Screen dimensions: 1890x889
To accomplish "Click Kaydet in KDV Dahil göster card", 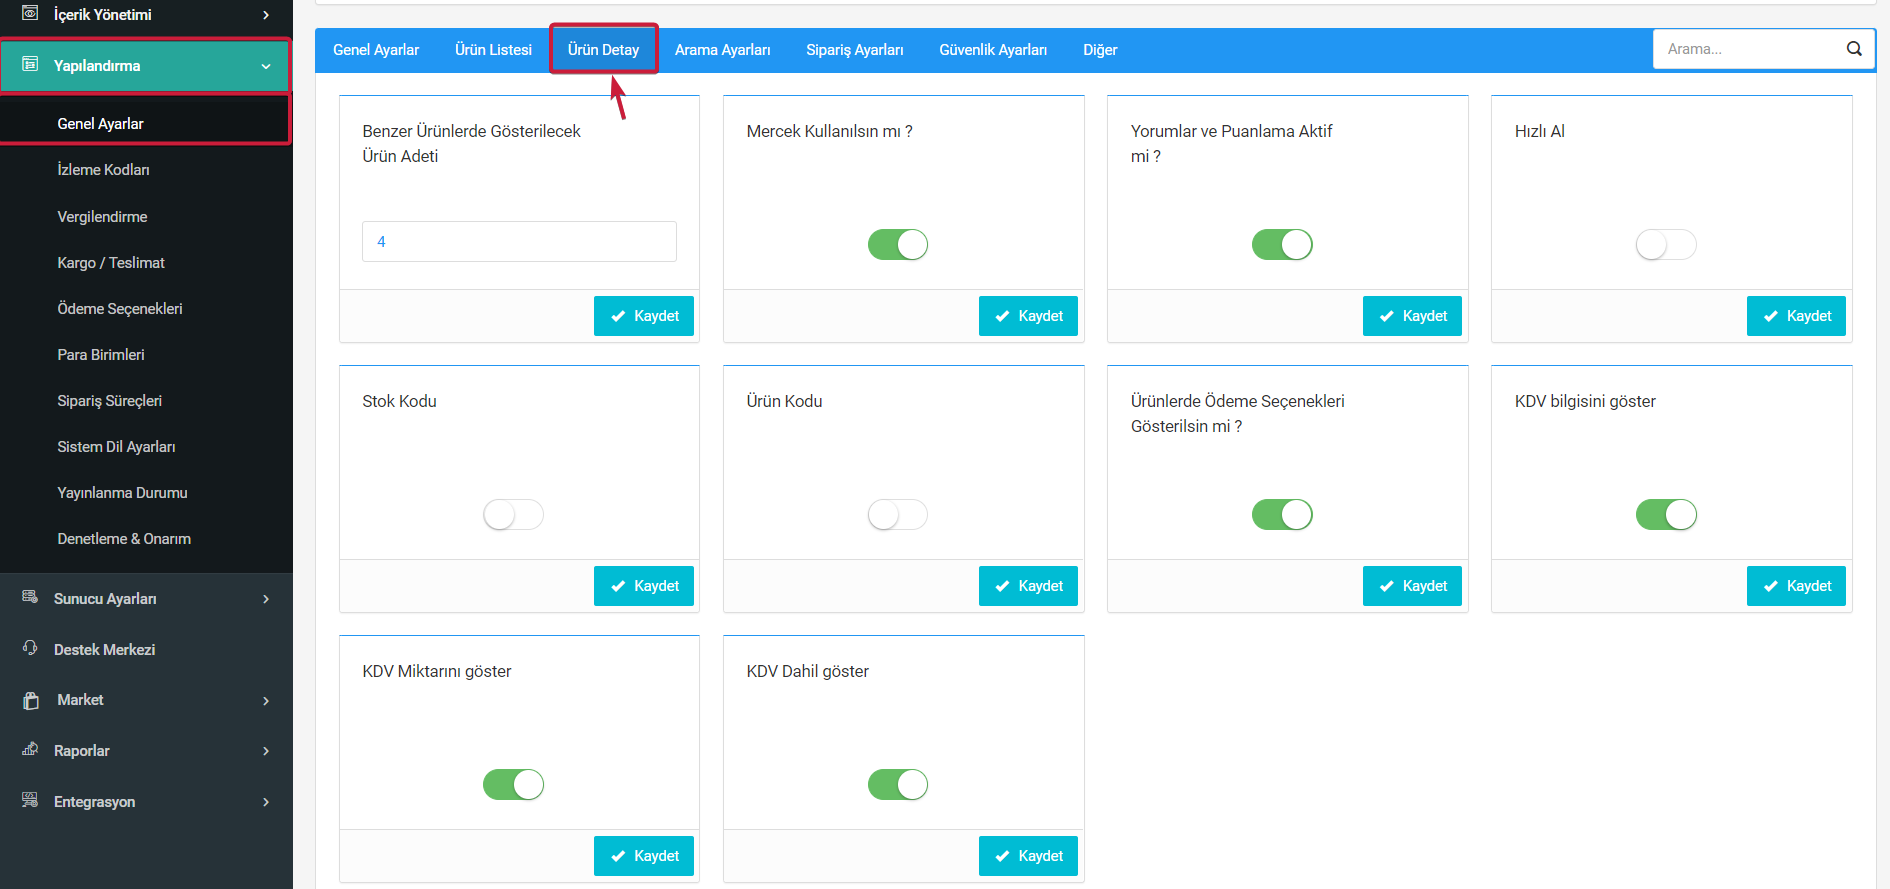I will pyautogui.click(x=1028, y=856).
